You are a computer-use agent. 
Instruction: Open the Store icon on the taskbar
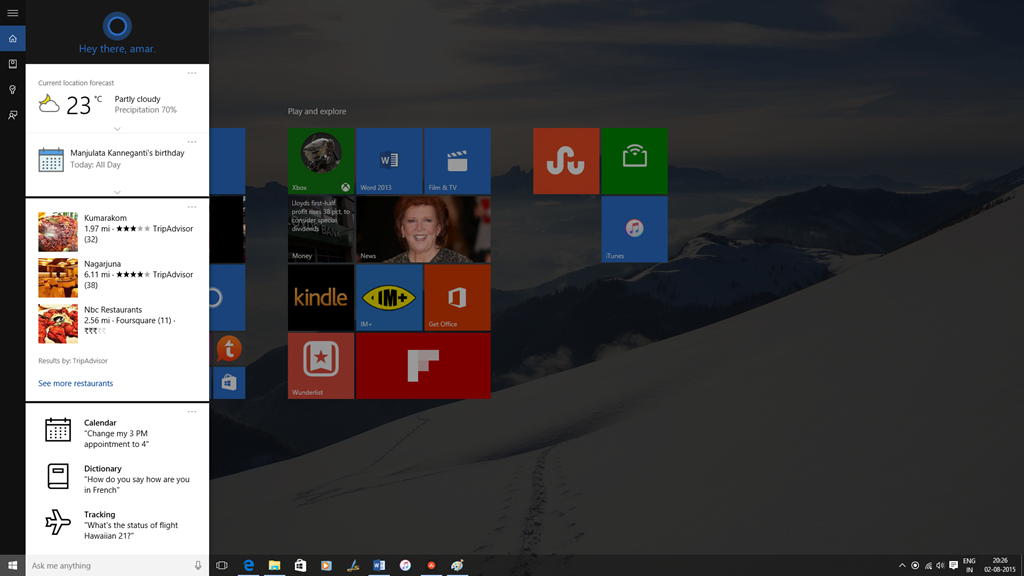point(300,566)
